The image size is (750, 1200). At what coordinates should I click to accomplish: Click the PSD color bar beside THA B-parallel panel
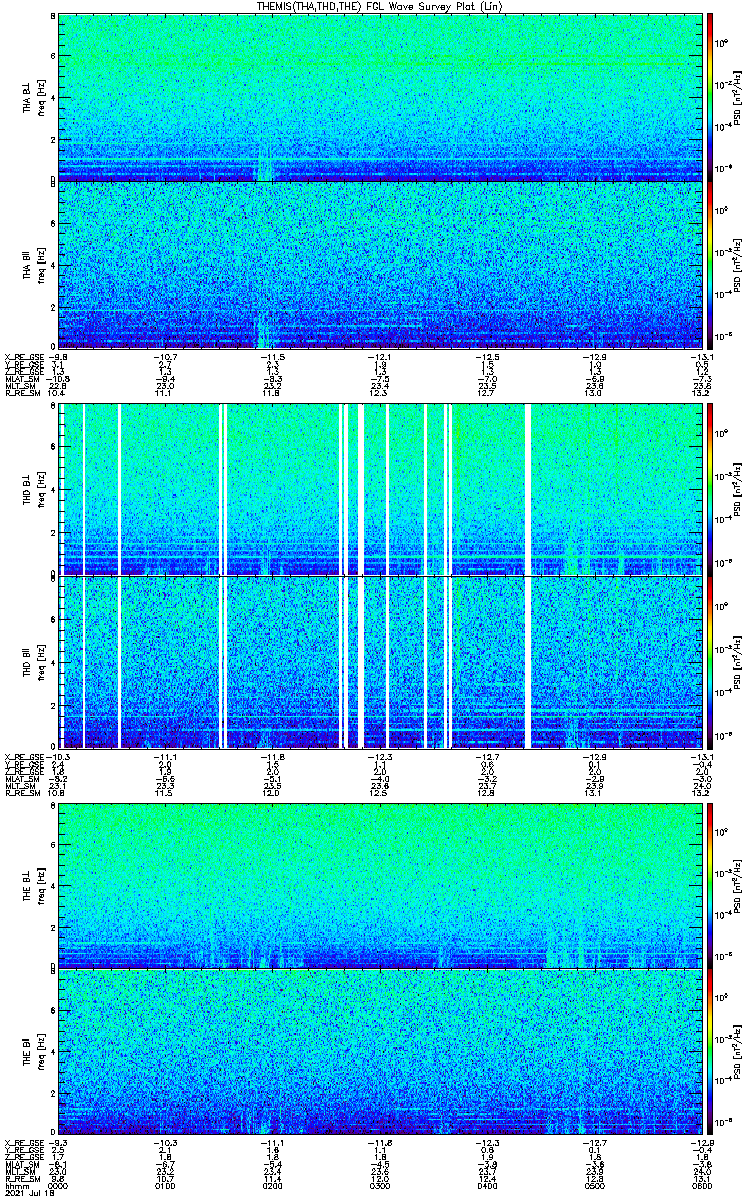click(x=710, y=265)
